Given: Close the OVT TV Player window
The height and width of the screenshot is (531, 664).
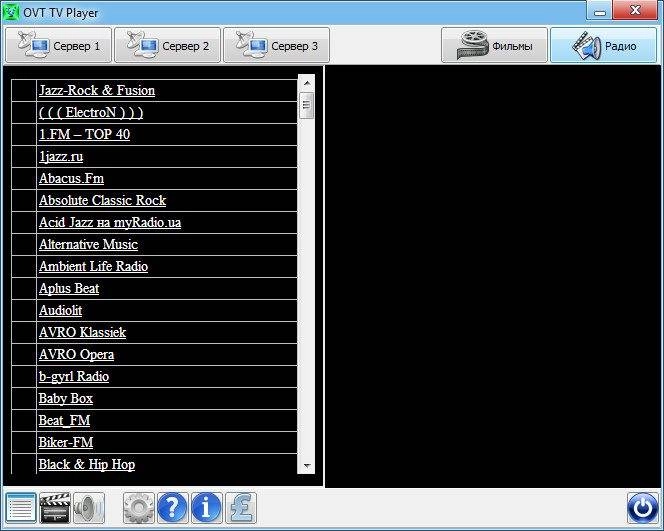Looking at the screenshot, I should click(x=635, y=10).
